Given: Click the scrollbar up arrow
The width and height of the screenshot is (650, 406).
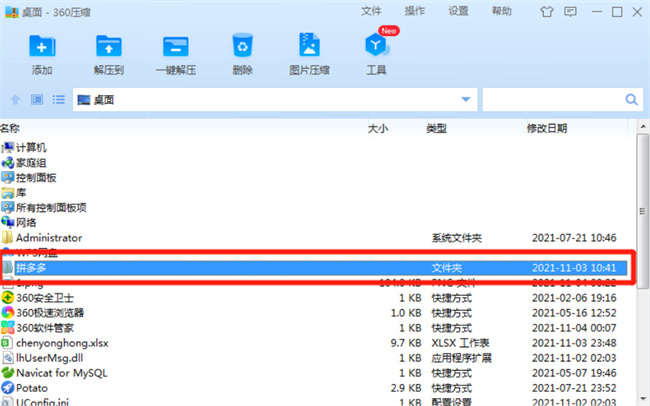Looking at the screenshot, I should 643,126.
